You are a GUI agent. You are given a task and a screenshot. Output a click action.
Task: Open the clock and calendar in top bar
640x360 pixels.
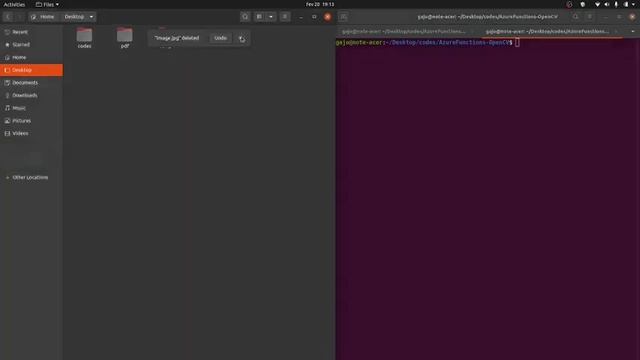[x=320, y=4]
